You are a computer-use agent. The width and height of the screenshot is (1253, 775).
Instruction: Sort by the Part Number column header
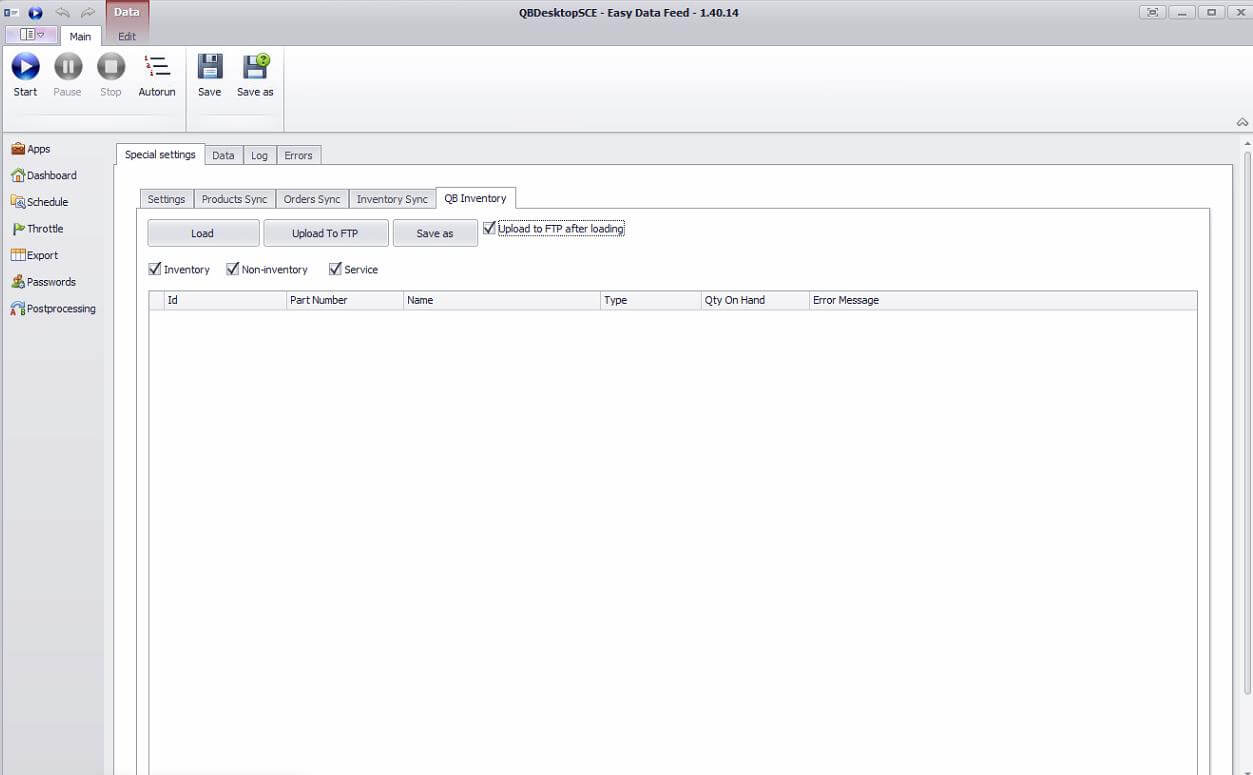coord(345,300)
